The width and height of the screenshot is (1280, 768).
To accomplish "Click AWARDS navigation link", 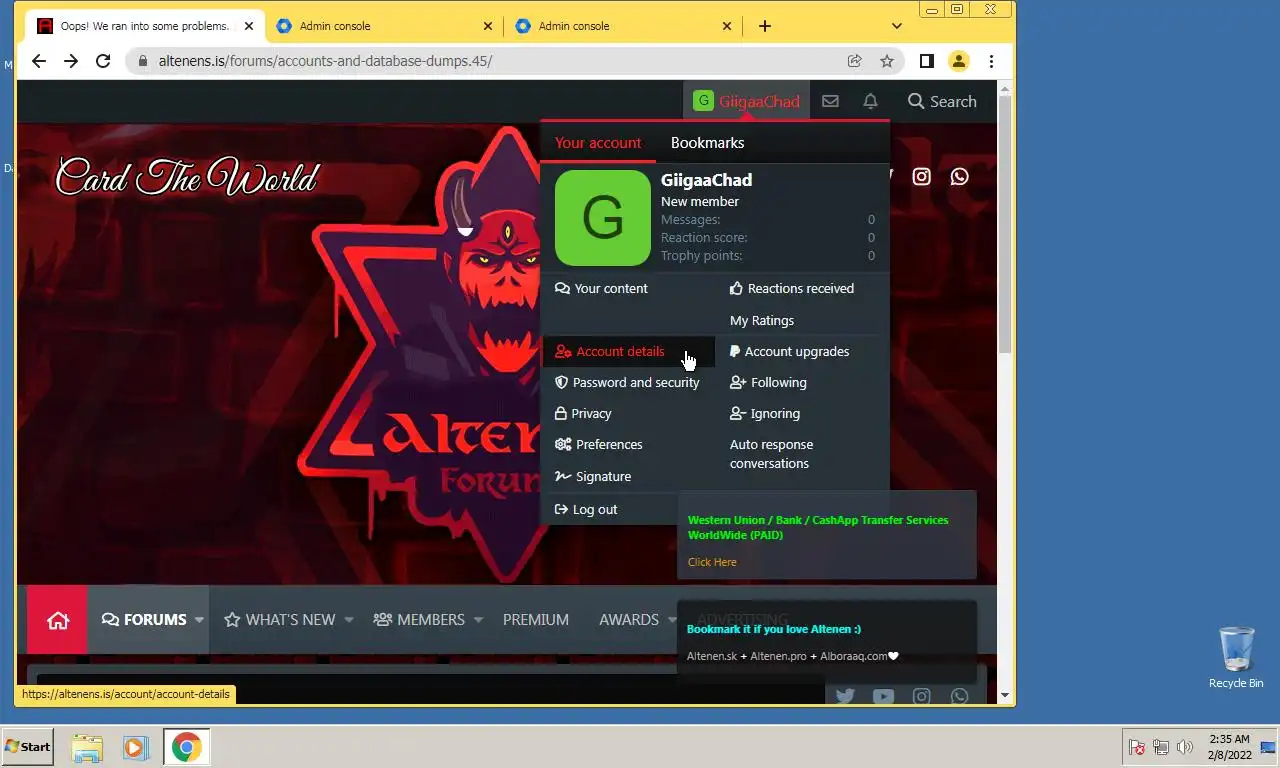I will 629,620.
